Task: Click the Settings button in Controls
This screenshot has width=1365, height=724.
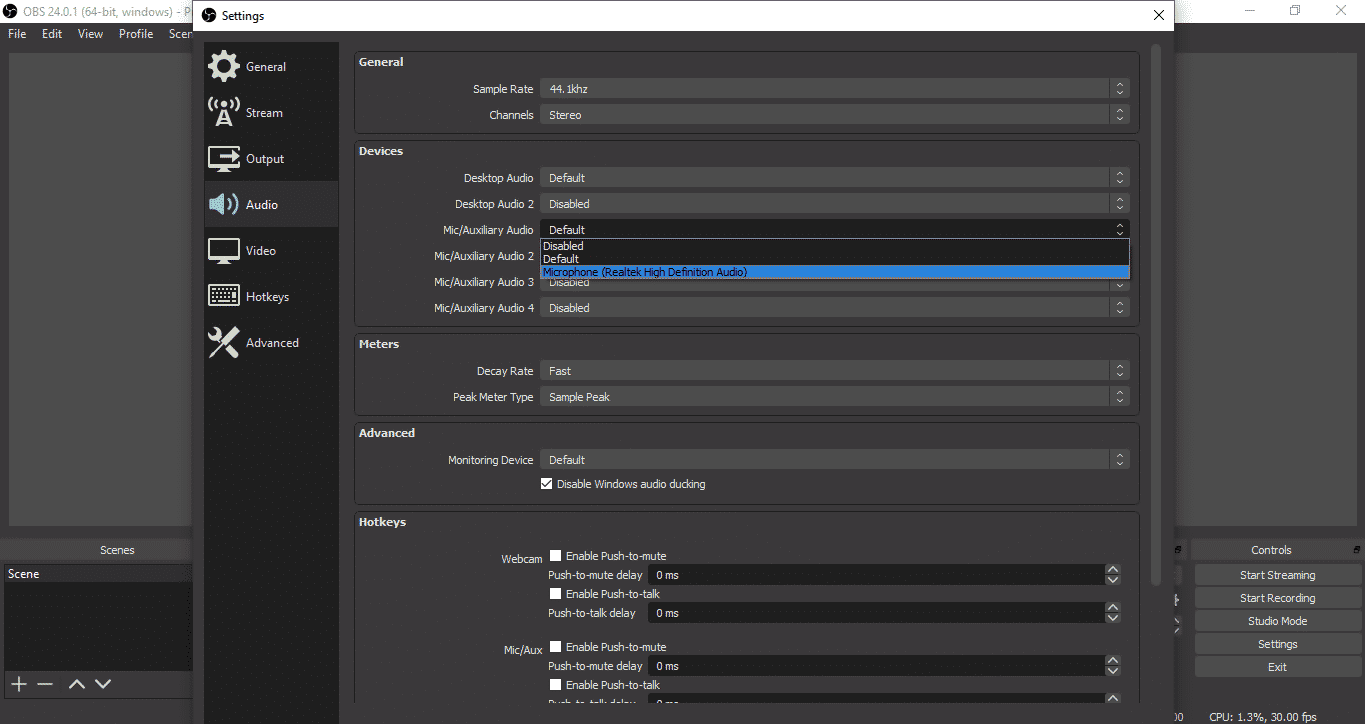Action: click(1277, 644)
